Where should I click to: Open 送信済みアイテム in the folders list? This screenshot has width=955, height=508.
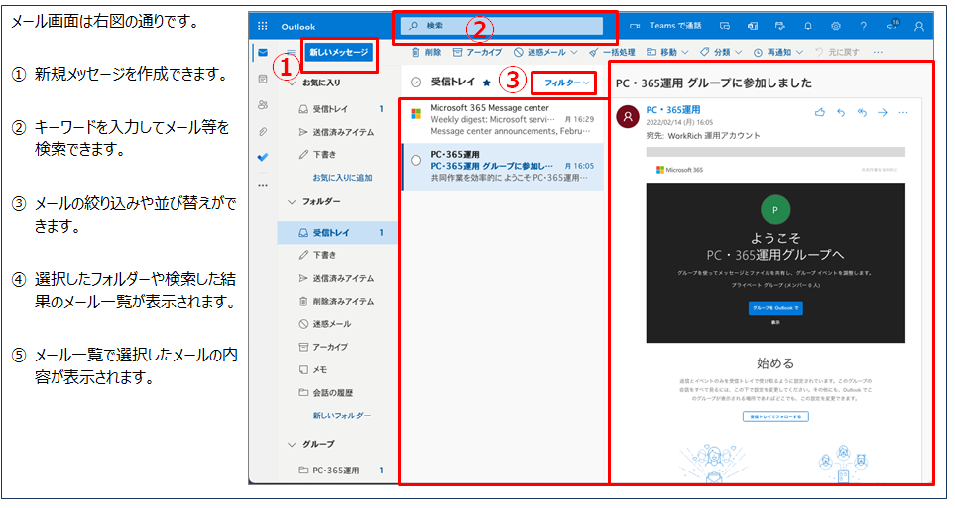click(x=337, y=278)
